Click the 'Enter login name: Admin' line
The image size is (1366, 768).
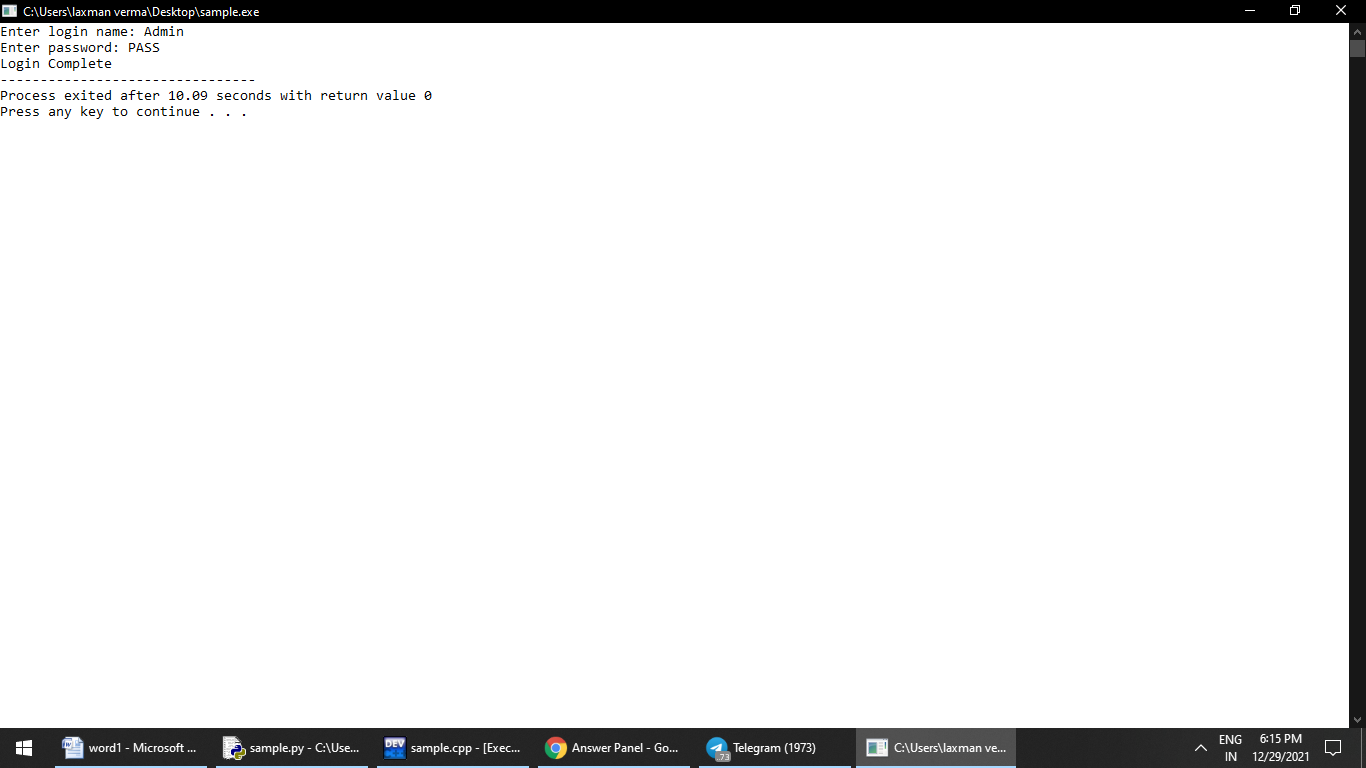tap(92, 31)
